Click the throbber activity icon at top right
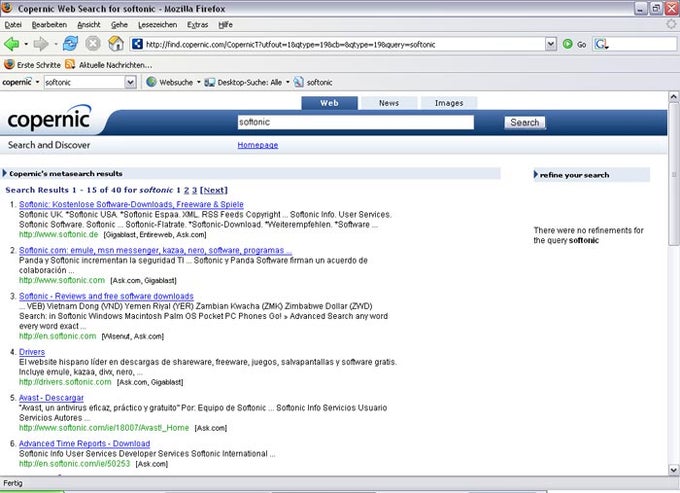 click(672, 24)
